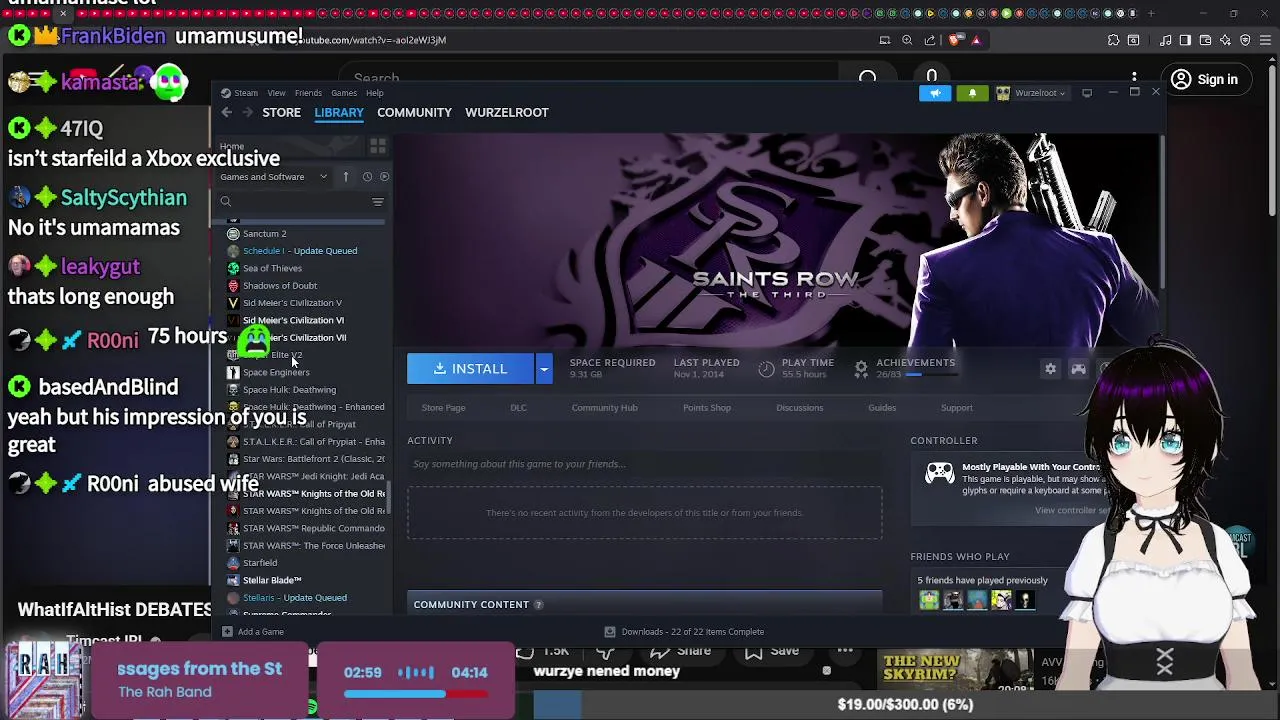Click the Steam announcements megaphone button

[935, 93]
